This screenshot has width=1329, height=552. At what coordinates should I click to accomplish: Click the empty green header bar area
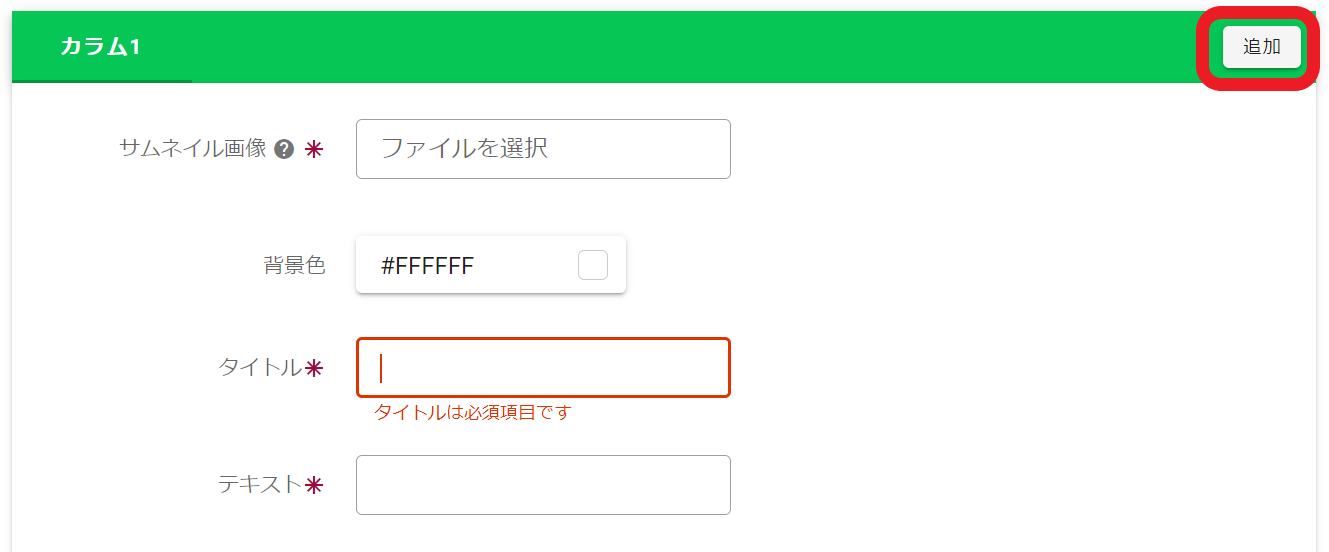(x=700, y=47)
